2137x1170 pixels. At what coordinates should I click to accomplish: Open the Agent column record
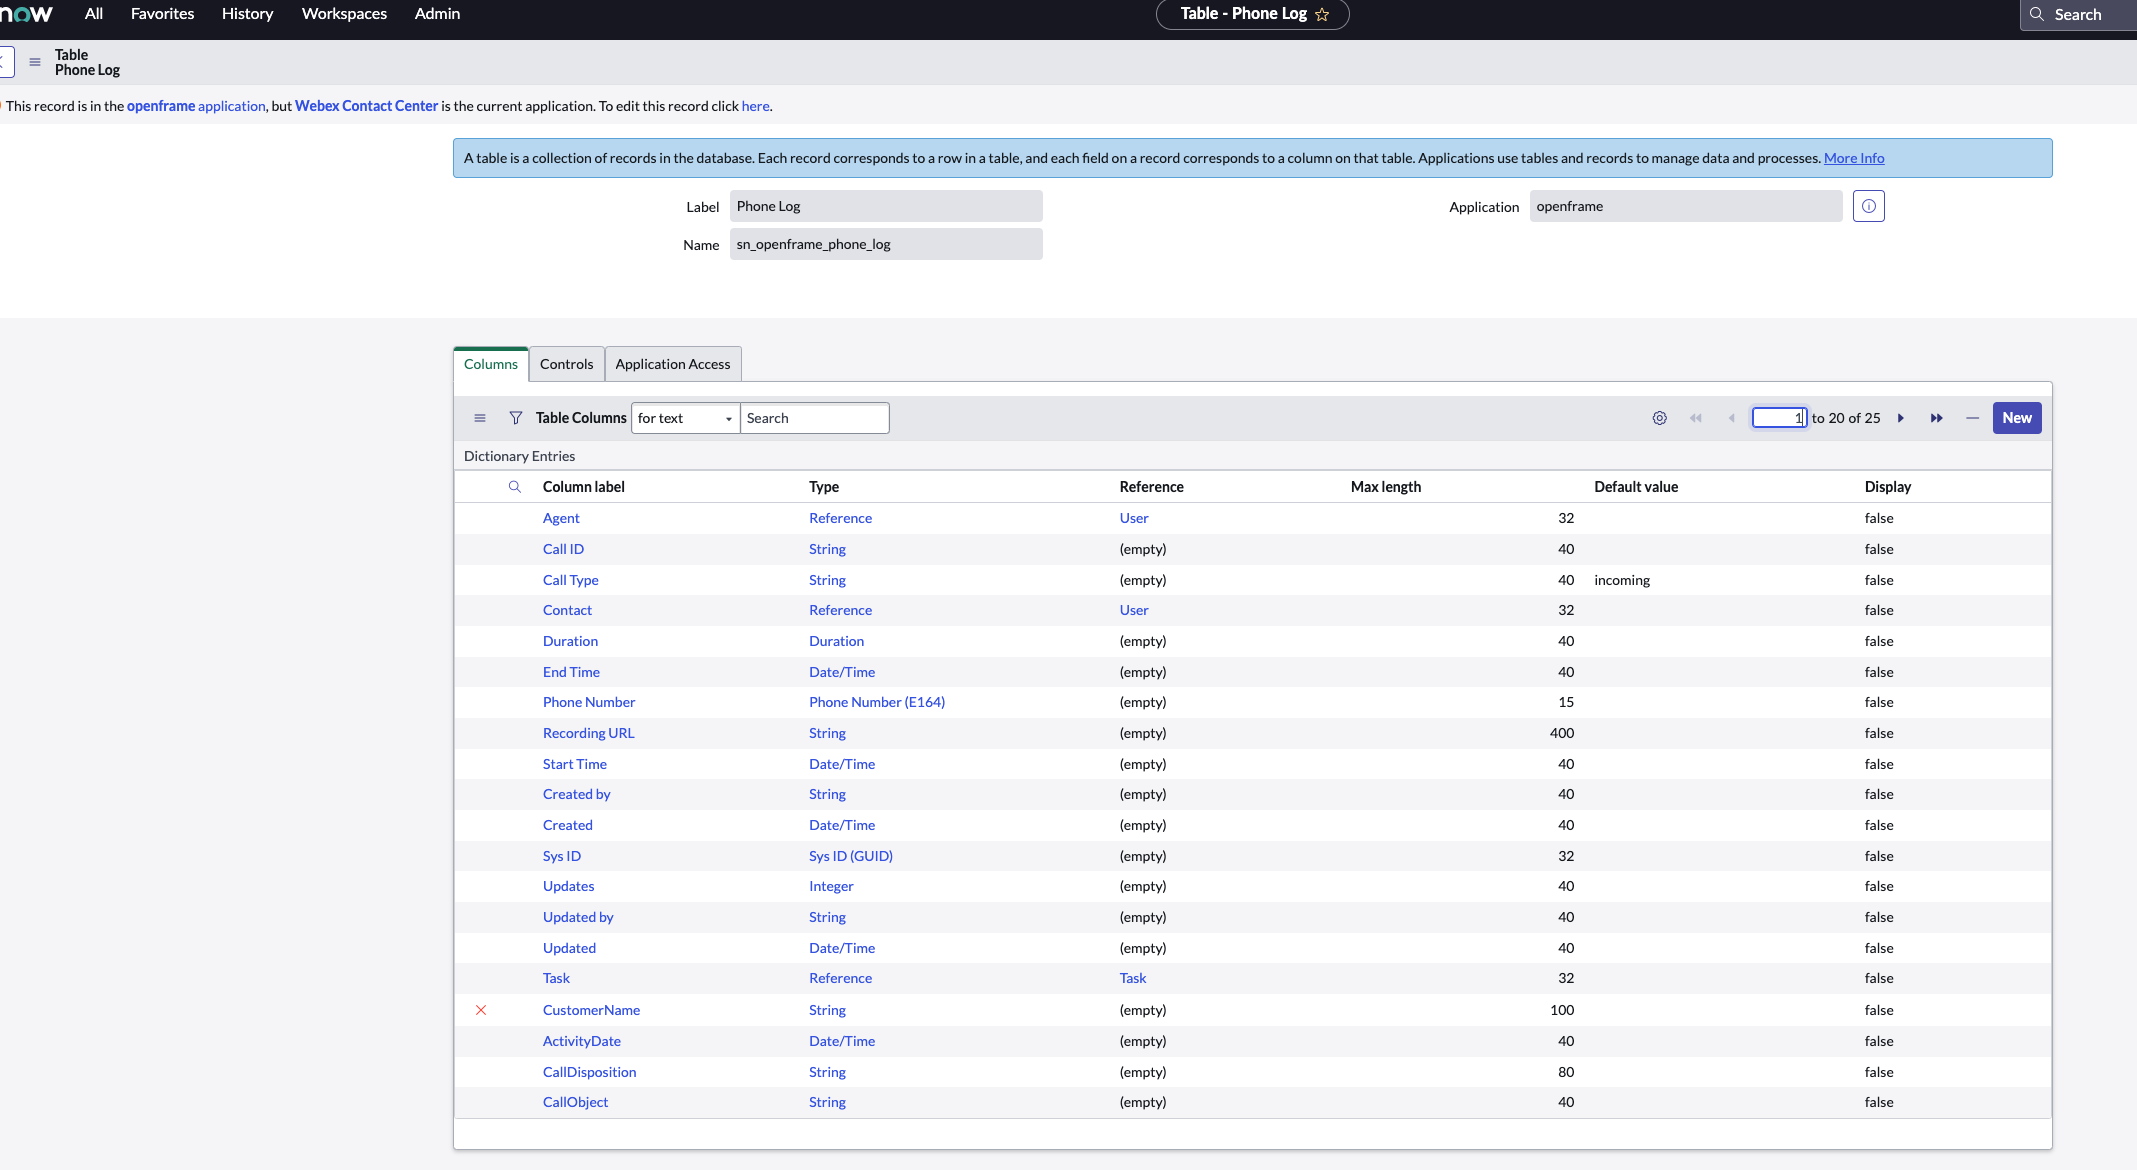pyautogui.click(x=561, y=518)
